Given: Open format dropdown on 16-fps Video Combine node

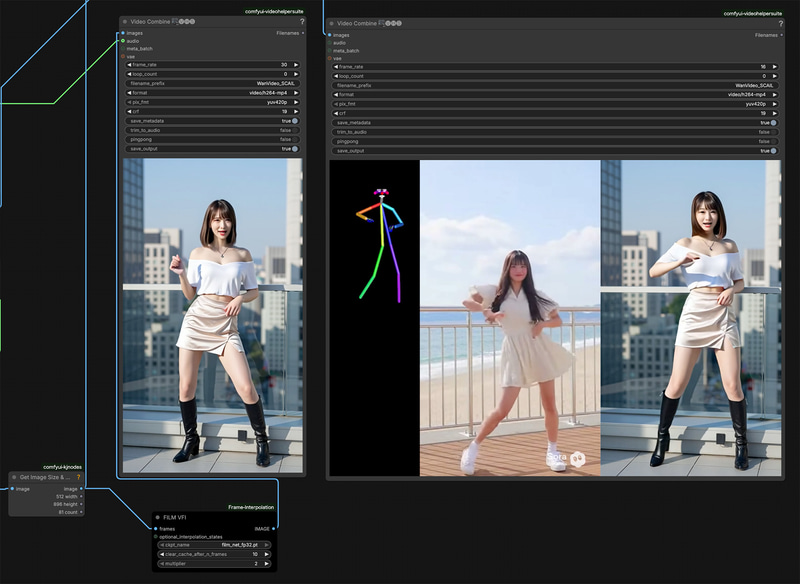Looking at the screenshot, I should [x=555, y=95].
